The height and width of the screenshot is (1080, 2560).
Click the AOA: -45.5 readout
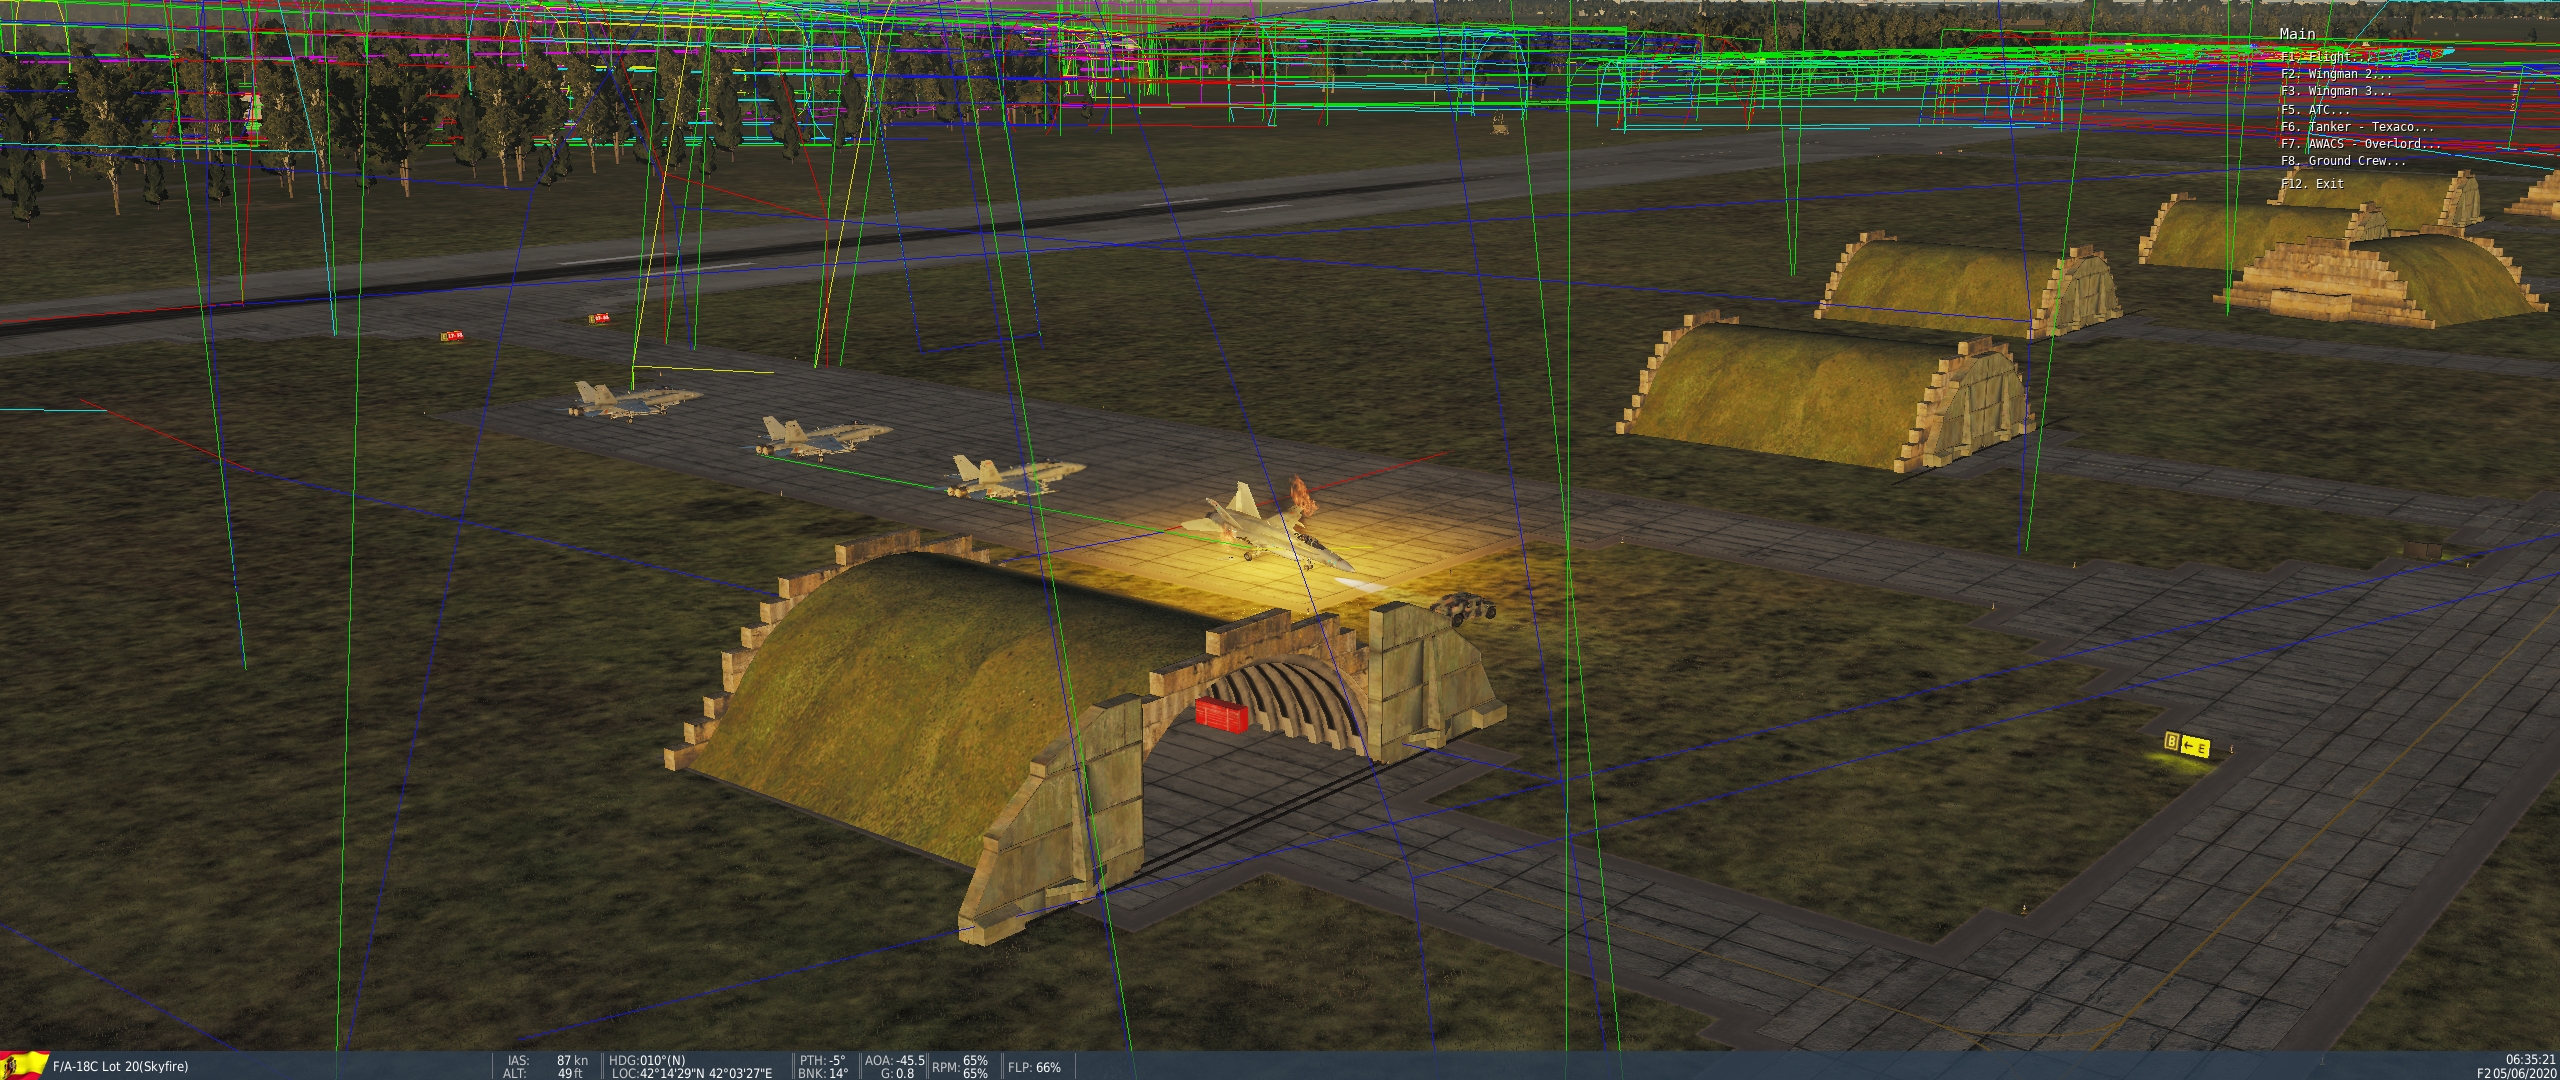(x=895, y=1061)
